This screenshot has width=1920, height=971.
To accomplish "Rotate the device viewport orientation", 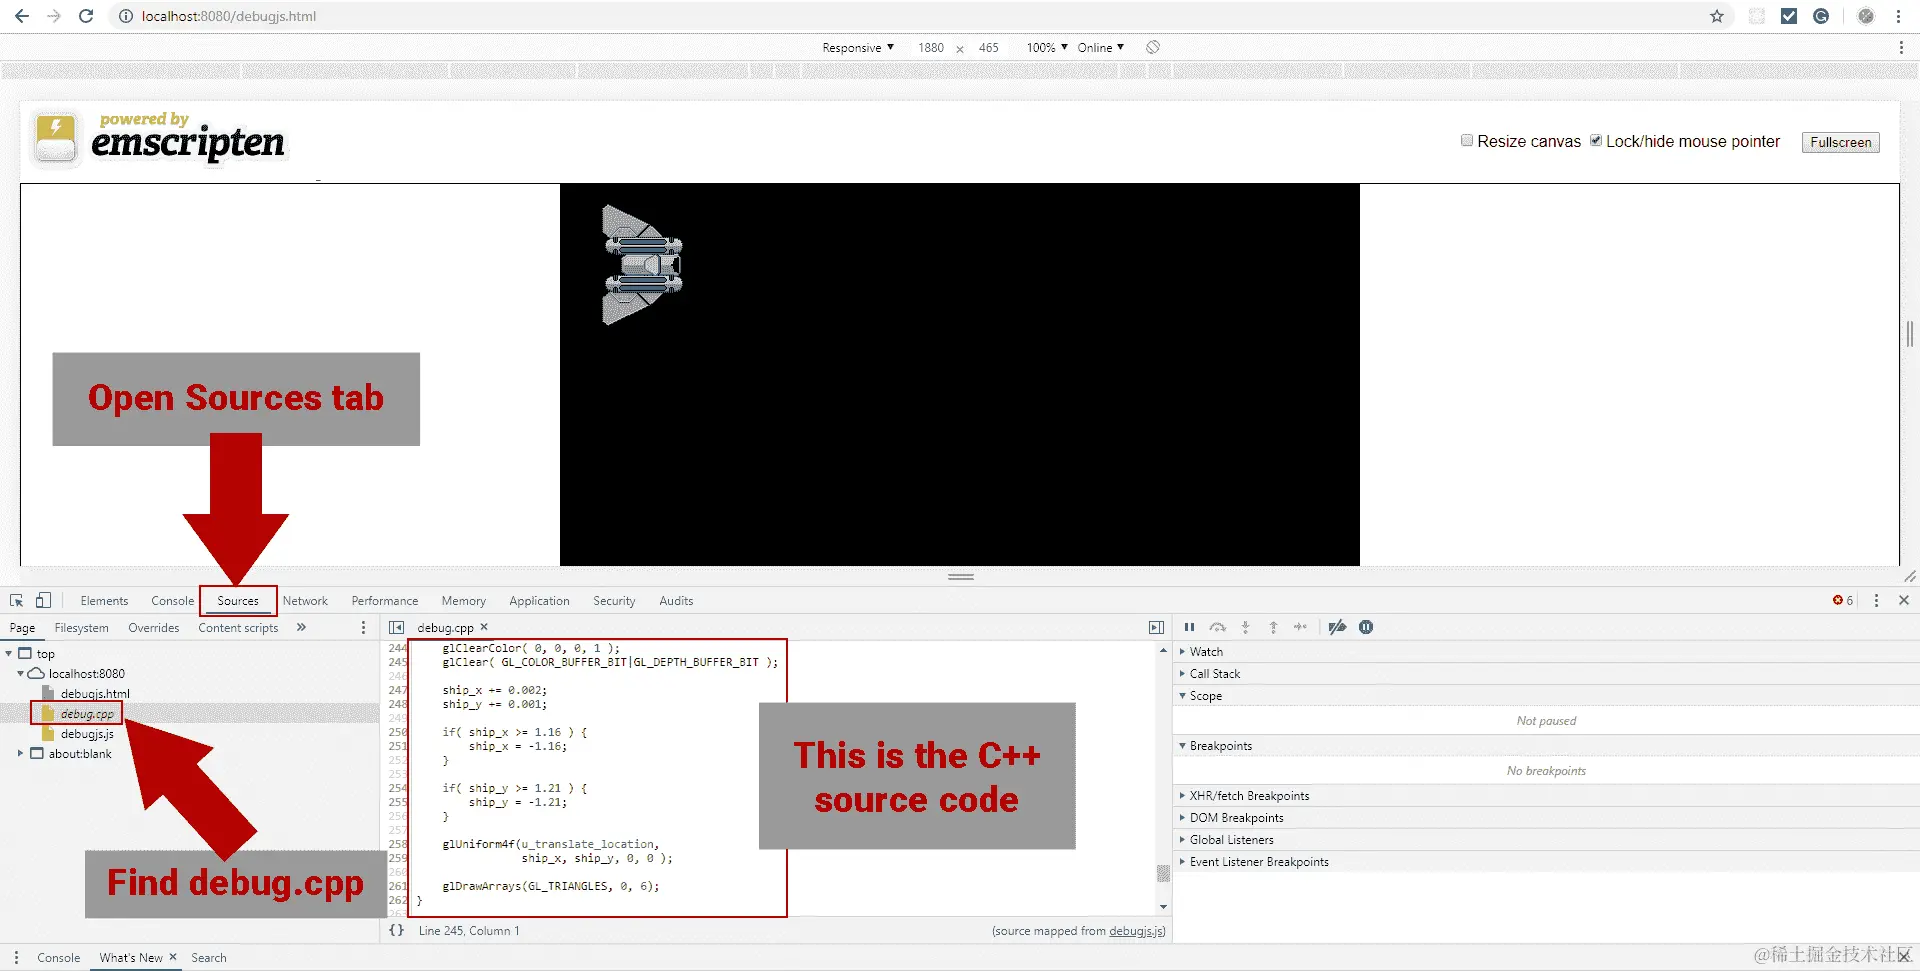I will (1153, 47).
